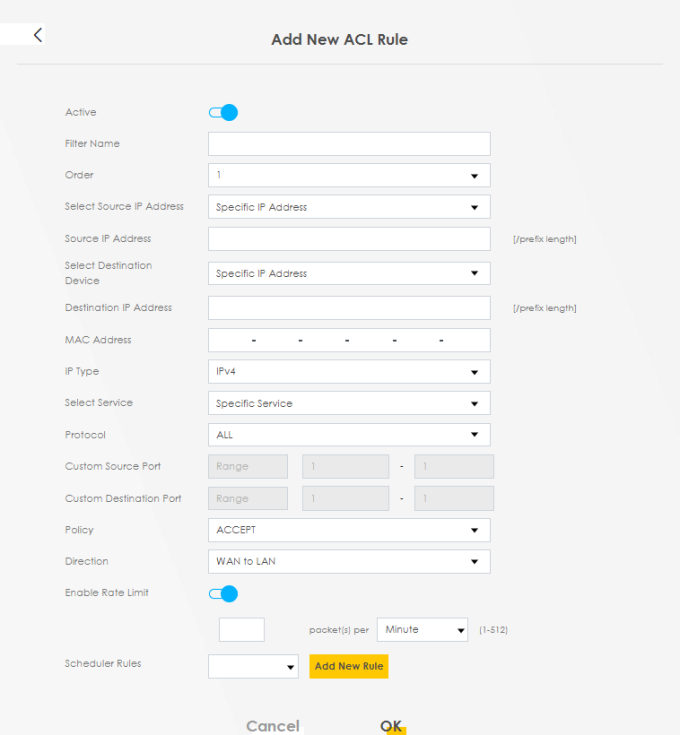
Task: Expand the Select Source IP Address dropdown
Action: 349,207
